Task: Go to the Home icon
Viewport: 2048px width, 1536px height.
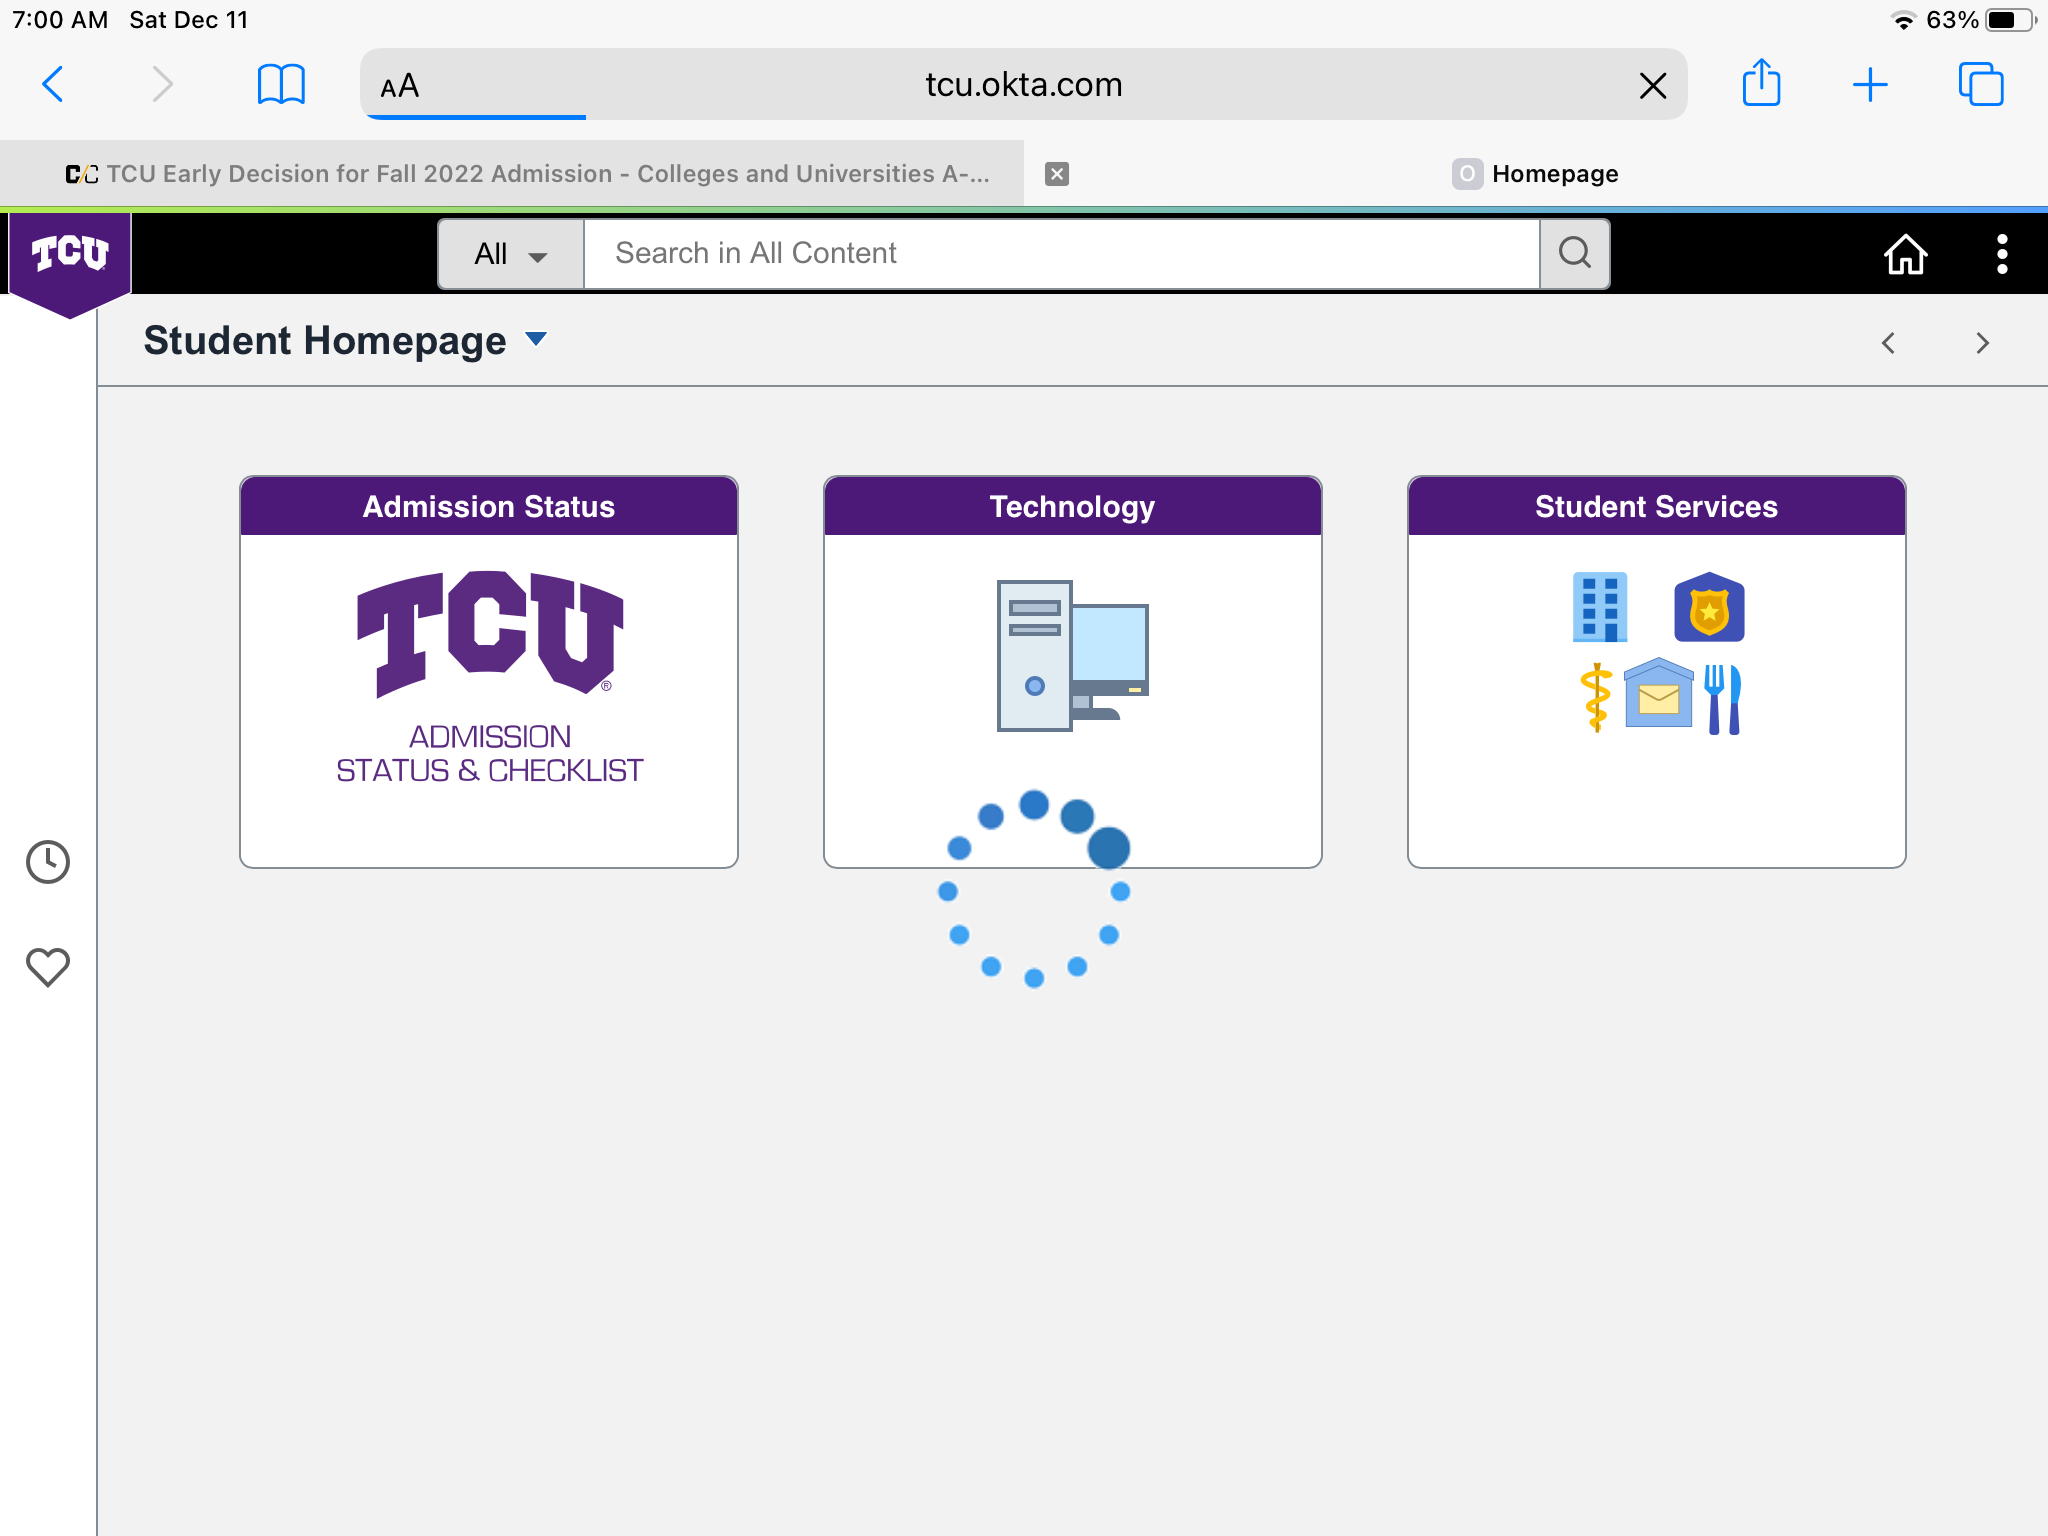Action: point(1905,254)
